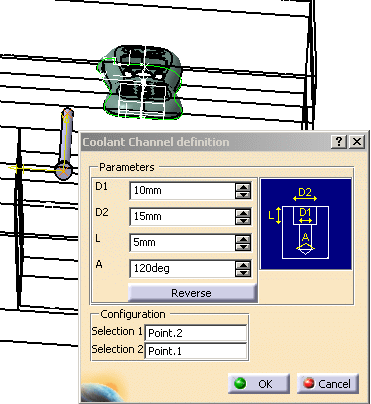
Task: Decrease D2 value with down arrow
Action: (x=243, y=221)
